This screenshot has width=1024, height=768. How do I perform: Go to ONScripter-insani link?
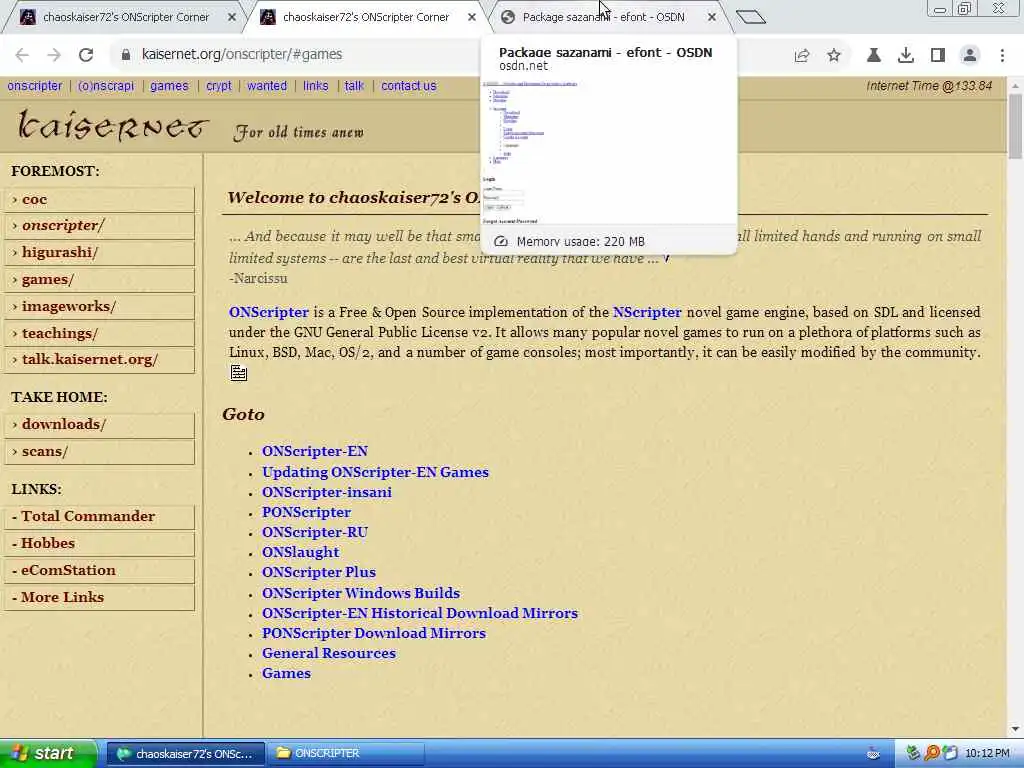click(x=327, y=492)
